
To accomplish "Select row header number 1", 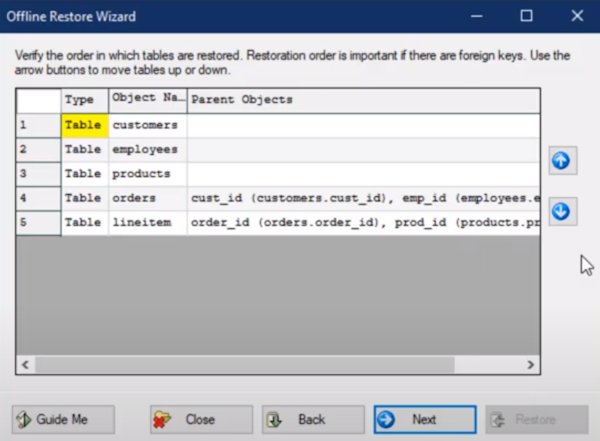I will pyautogui.click(x=38, y=125).
